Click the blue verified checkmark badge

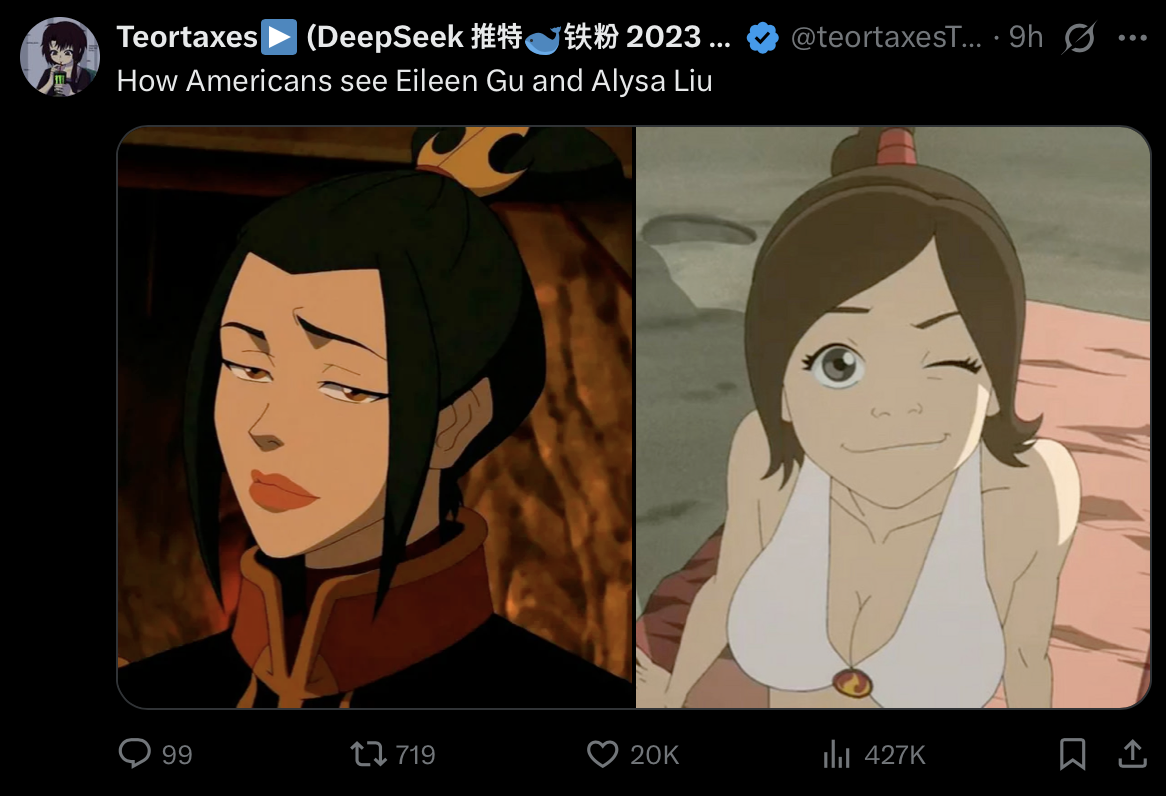(762, 37)
